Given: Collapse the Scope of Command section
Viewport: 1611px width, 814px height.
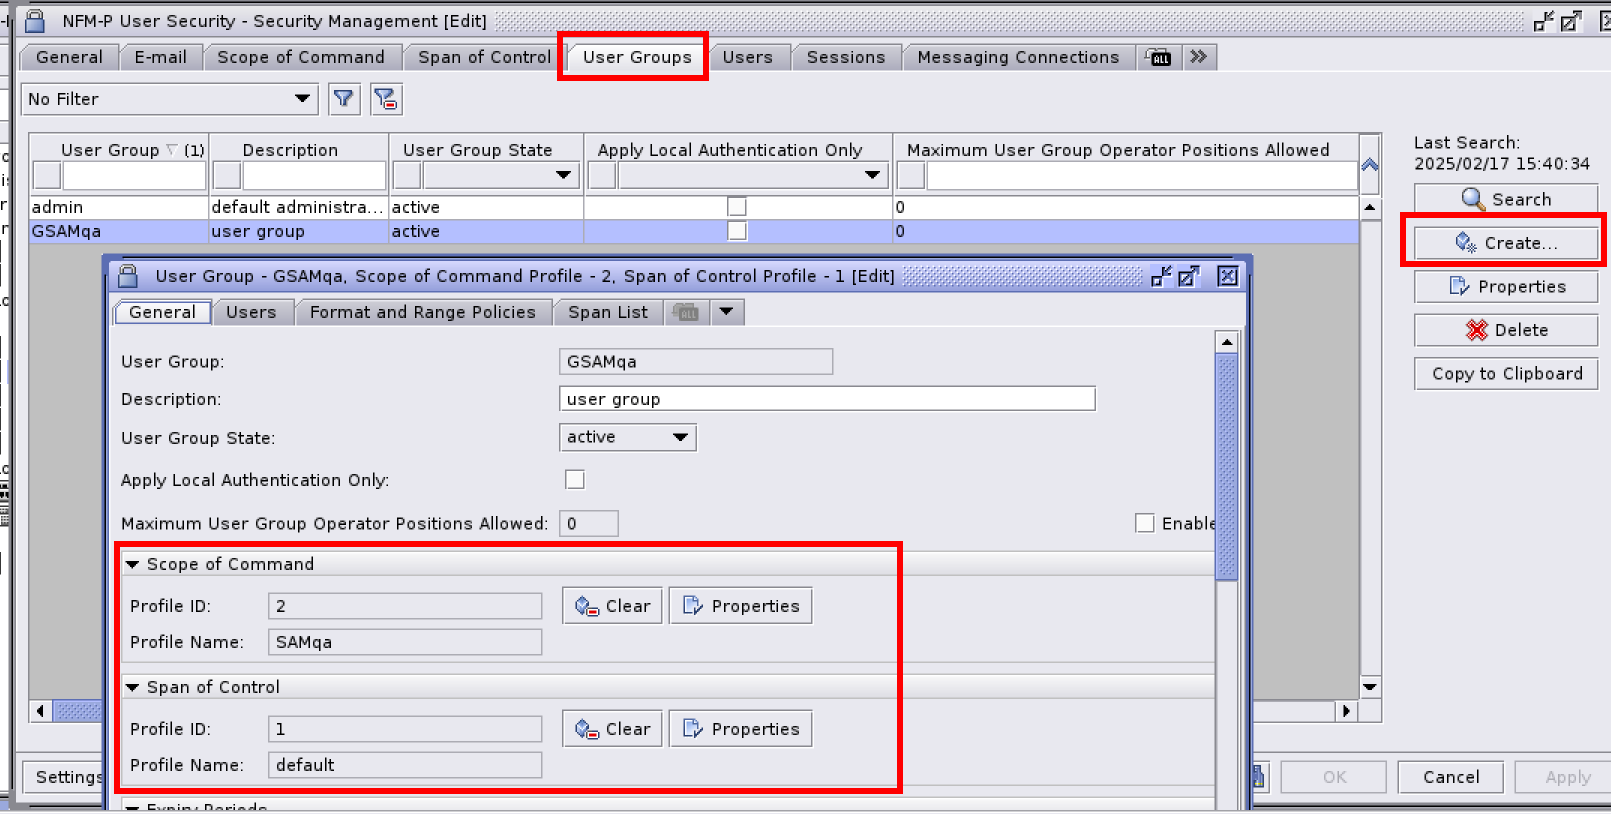Looking at the screenshot, I should click(132, 564).
